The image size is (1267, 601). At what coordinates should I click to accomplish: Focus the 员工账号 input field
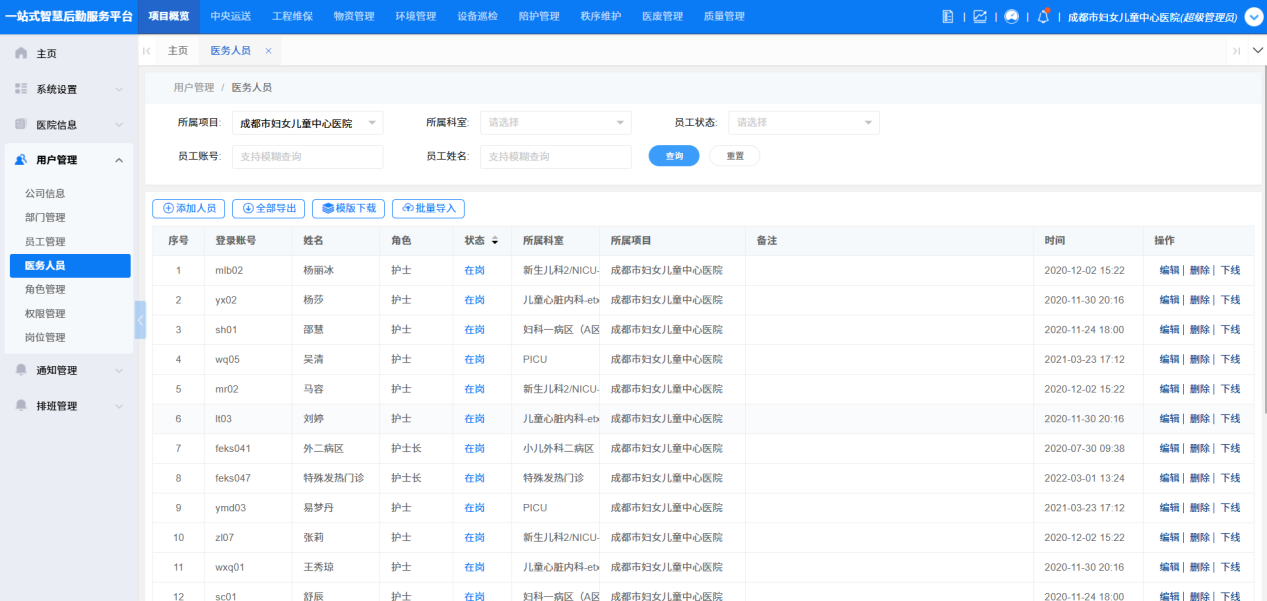pyautogui.click(x=308, y=157)
